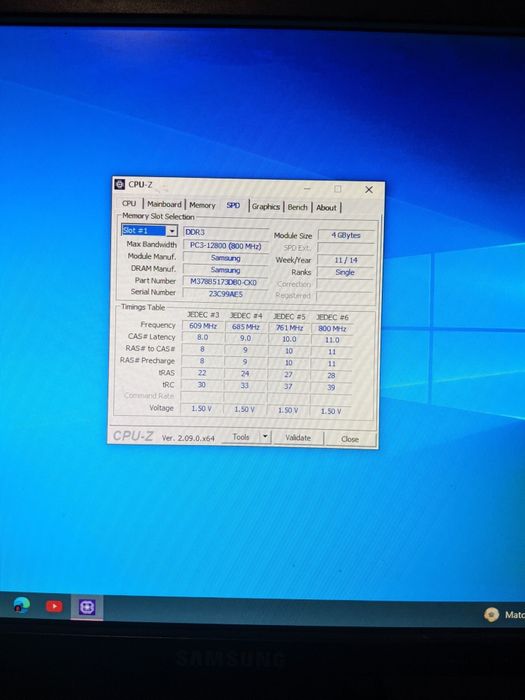
Task: Click the JEDEC #5 column header
Action: pos(289,317)
